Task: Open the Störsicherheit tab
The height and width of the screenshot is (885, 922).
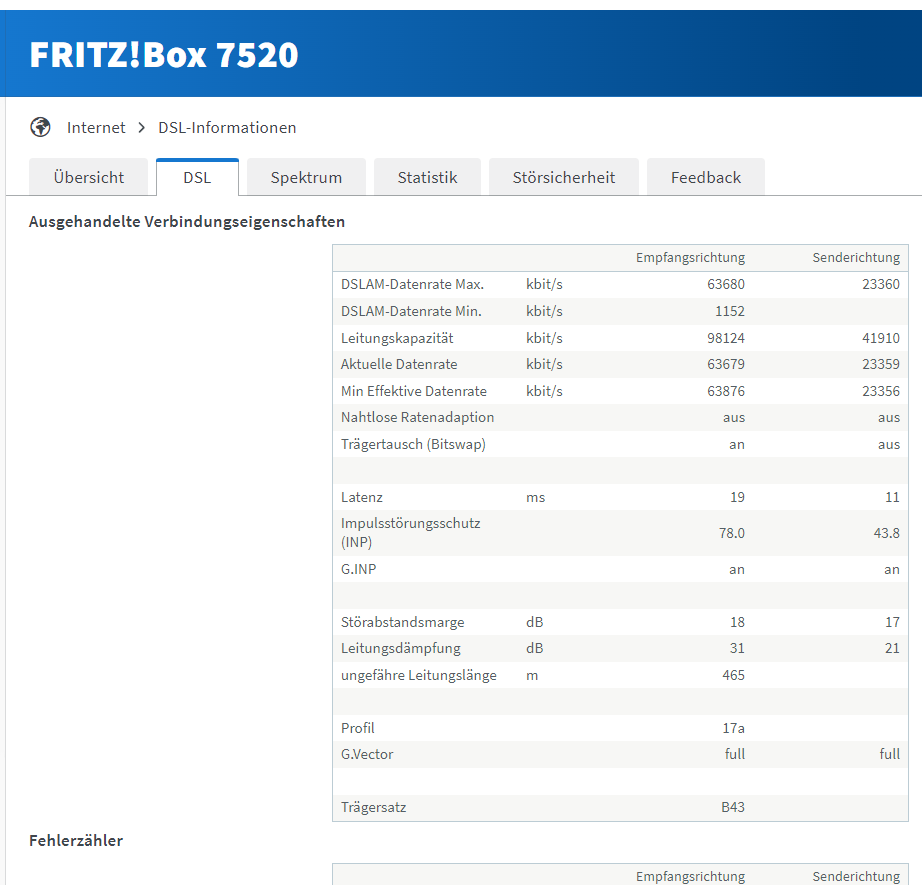Action: [x=564, y=177]
